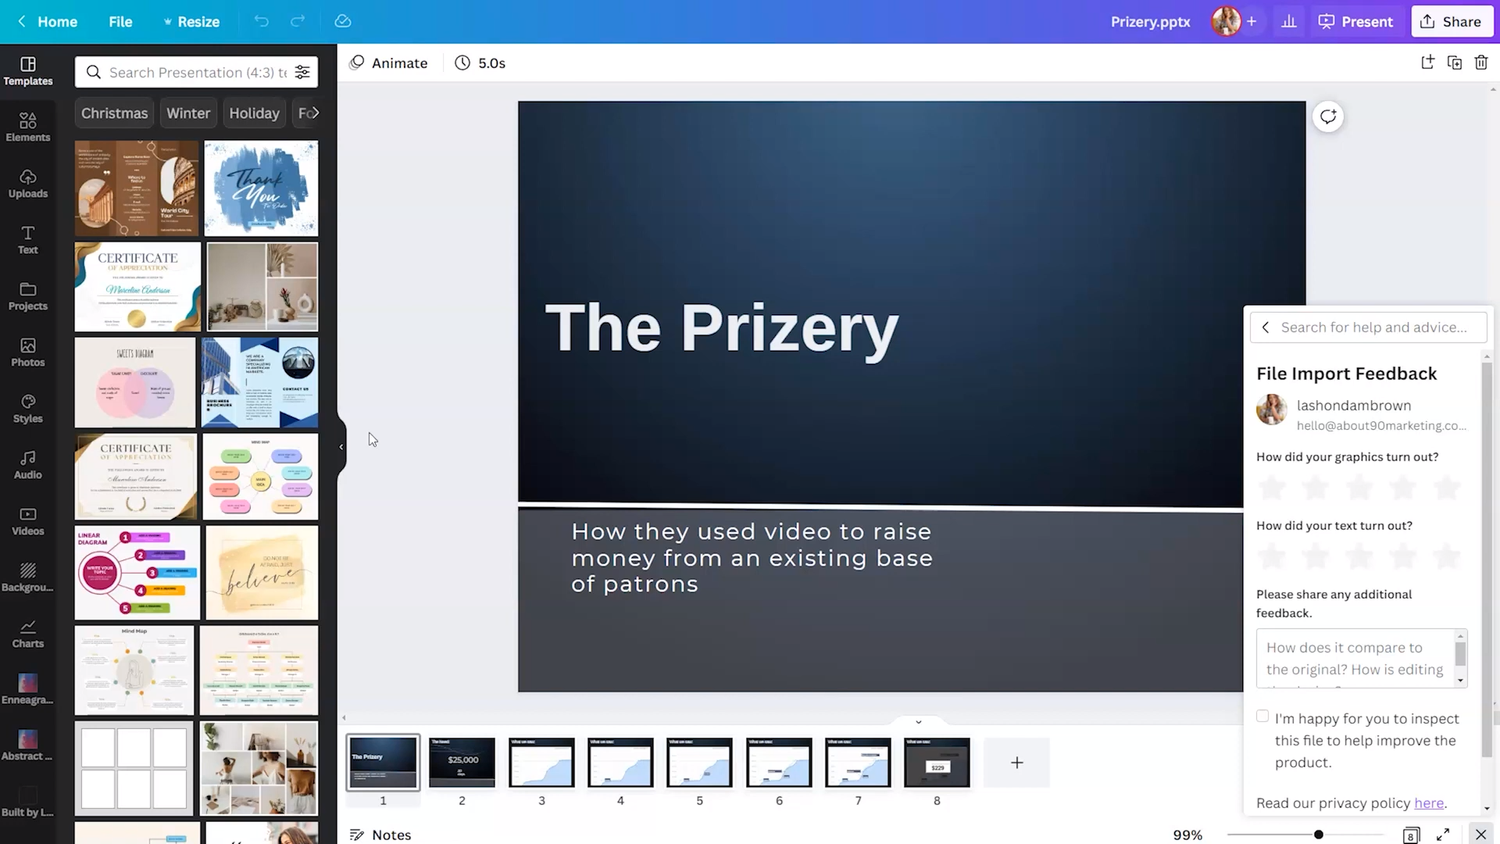This screenshot has width=1500, height=844.
Task: Click the grid view icon near zoom controls
Action: click(x=1410, y=834)
